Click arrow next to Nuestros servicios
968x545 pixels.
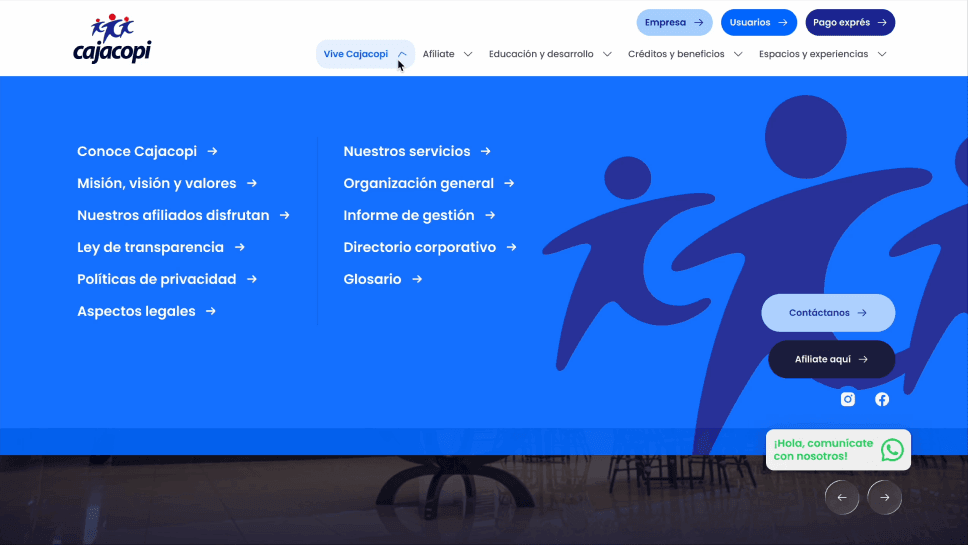click(486, 151)
